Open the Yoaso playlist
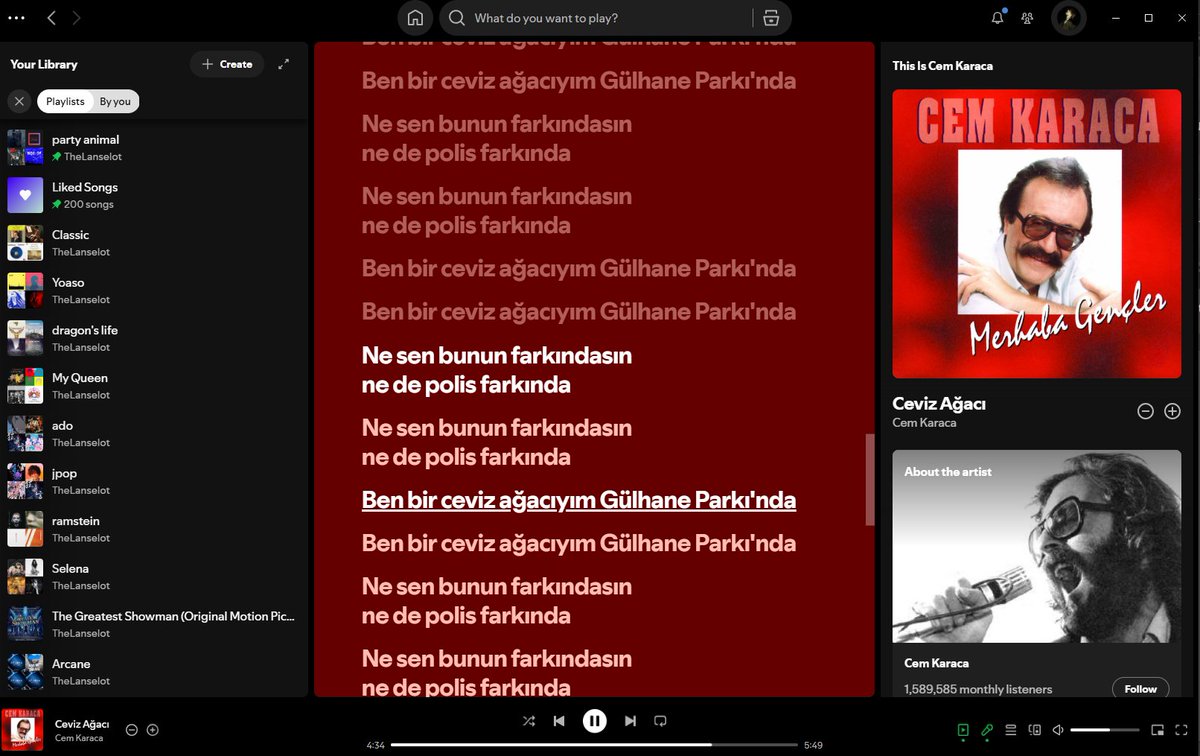This screenshot has width=1200, height=756. click(x=154, y=290)
